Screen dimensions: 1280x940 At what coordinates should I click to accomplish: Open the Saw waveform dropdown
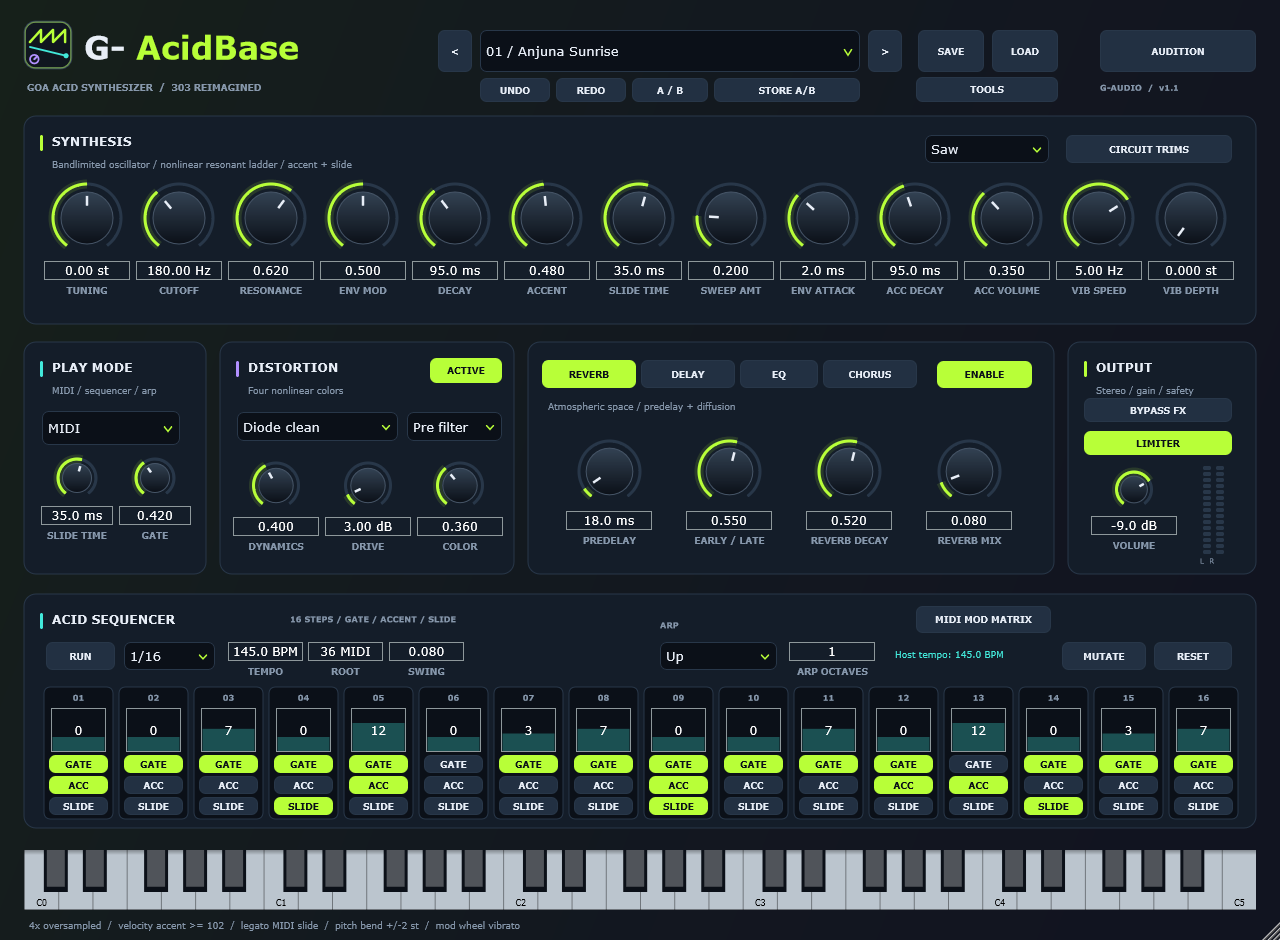pos(987,149)
